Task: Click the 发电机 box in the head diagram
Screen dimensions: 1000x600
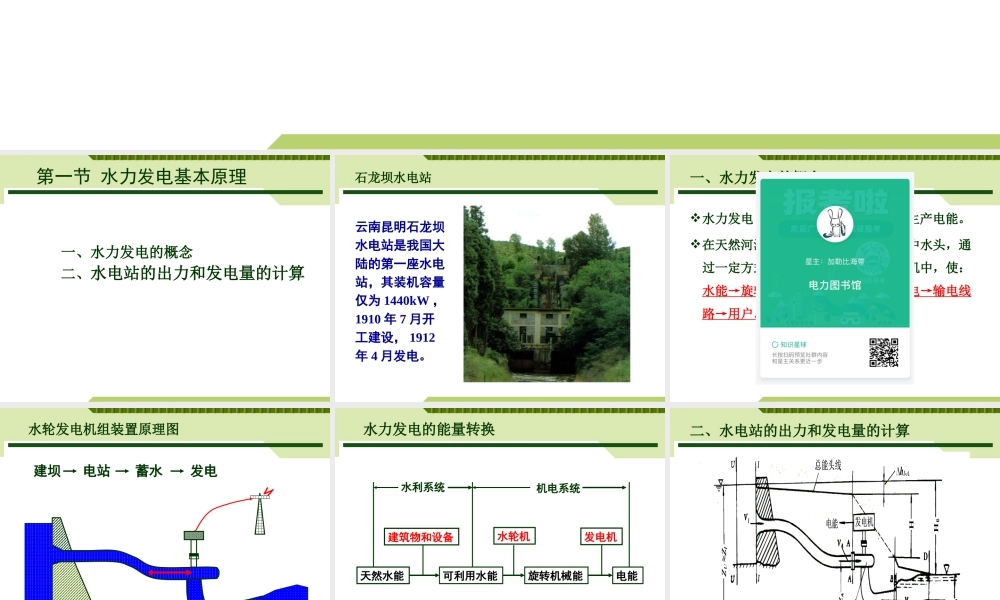Action: pos(864,521)
